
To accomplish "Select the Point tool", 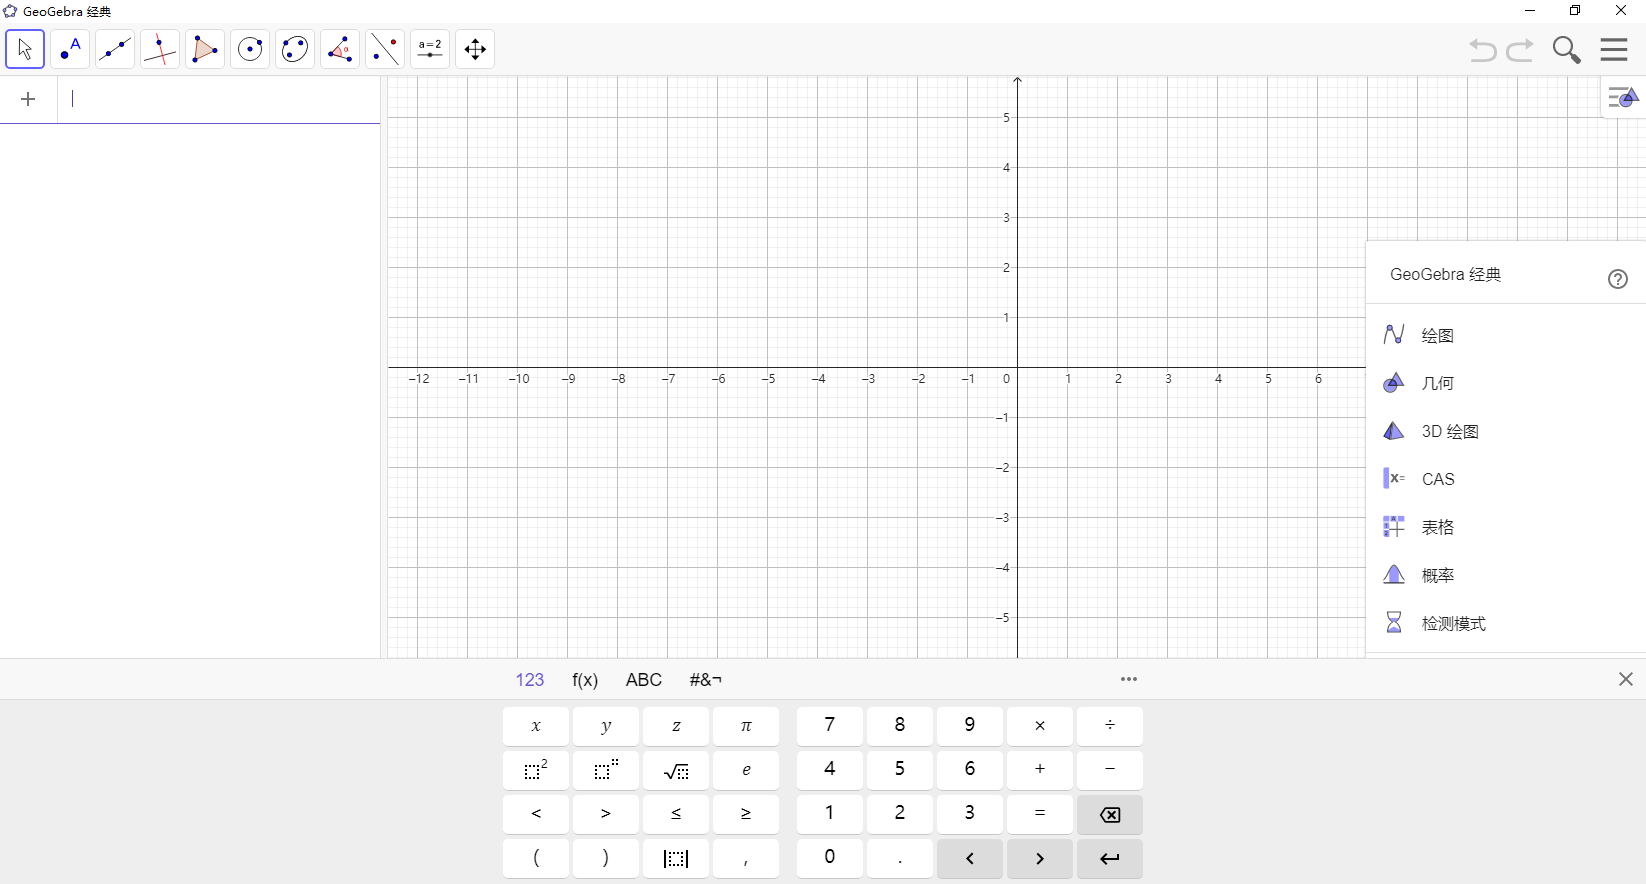I will [x=70, y=49].
